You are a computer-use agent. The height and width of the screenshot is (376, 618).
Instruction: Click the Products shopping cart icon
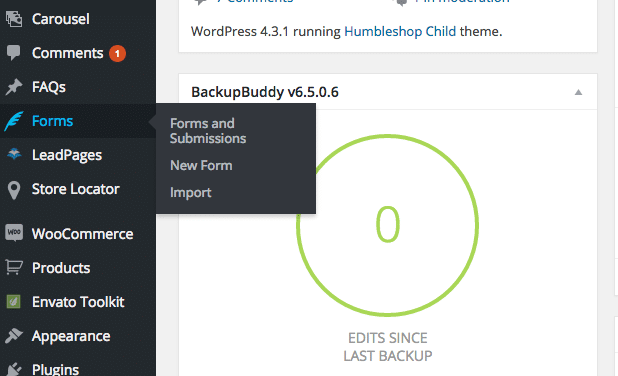click(x=14, y=268)
